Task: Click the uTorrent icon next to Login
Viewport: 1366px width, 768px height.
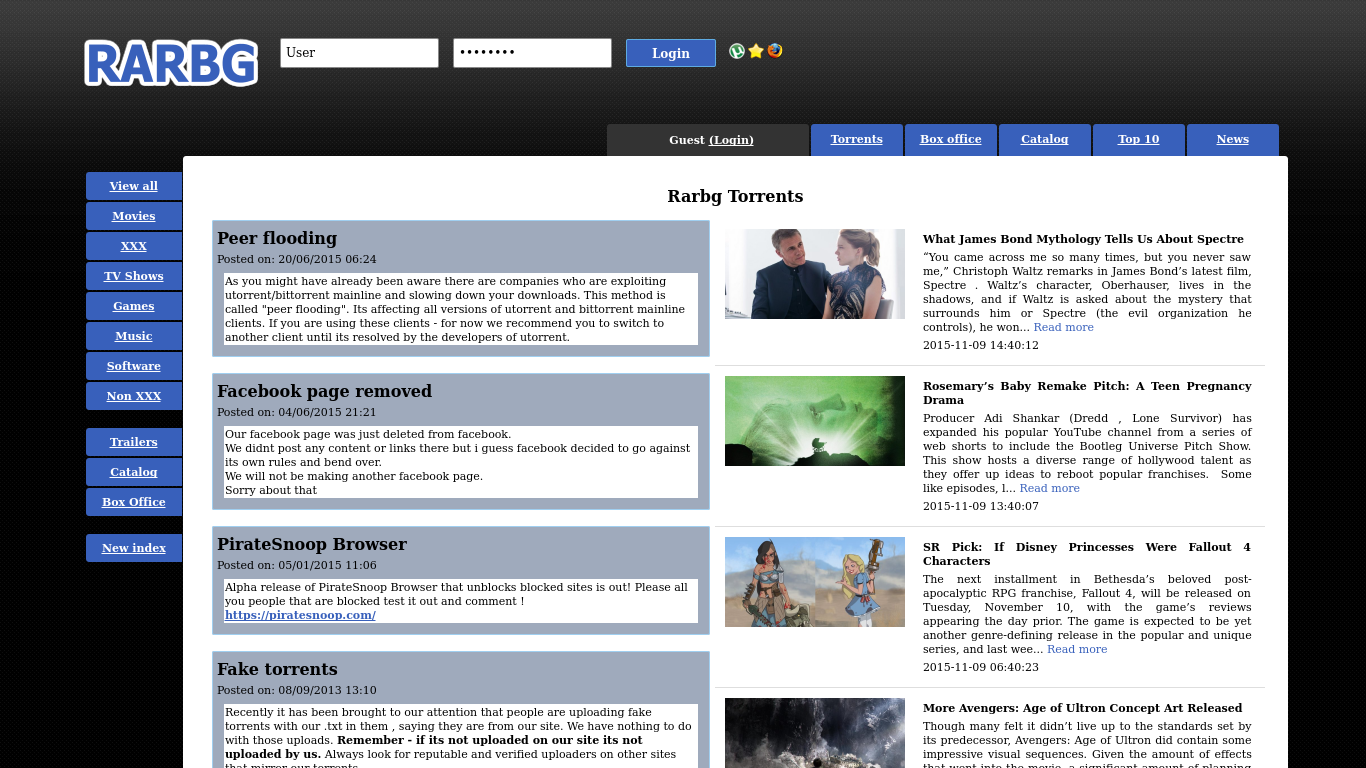Action: (737, 51)
